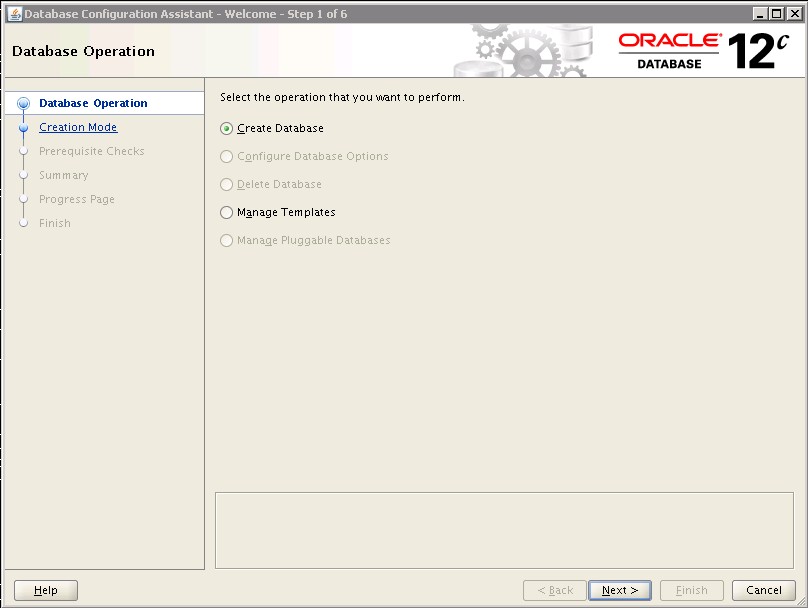Choose the Delete Database radio button
This screenshot has width=808, height=608.
click(x=226, y=184)
